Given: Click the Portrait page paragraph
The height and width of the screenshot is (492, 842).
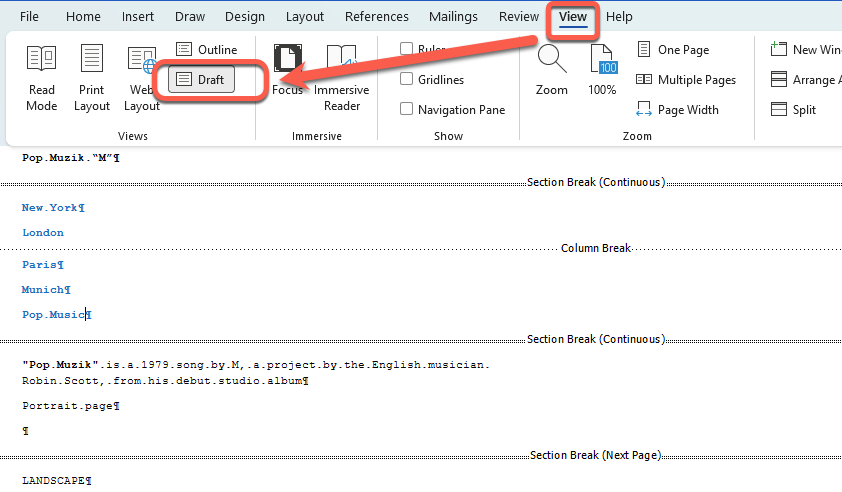Looking at the screenshot, I should click(70, 406).
